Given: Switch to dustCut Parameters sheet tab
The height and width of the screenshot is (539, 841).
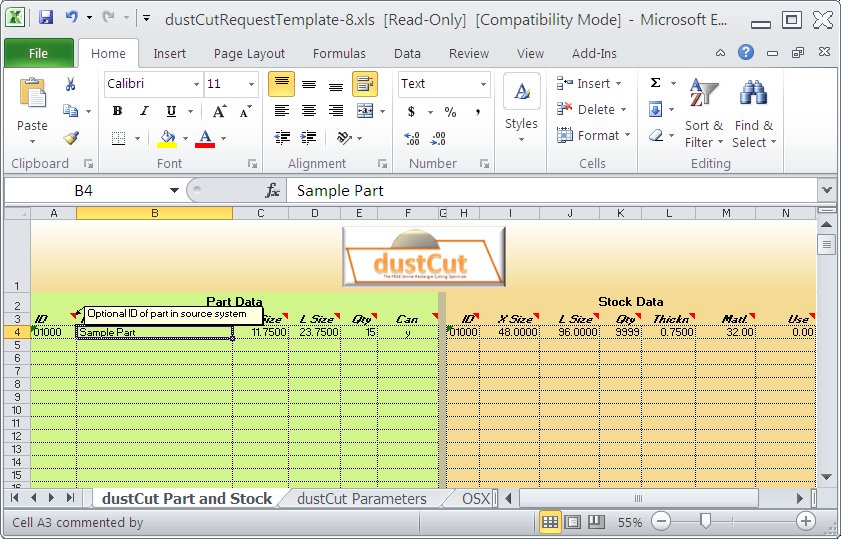Looking at the screenshot, I should pyautogui.click(x=362, y=499).
